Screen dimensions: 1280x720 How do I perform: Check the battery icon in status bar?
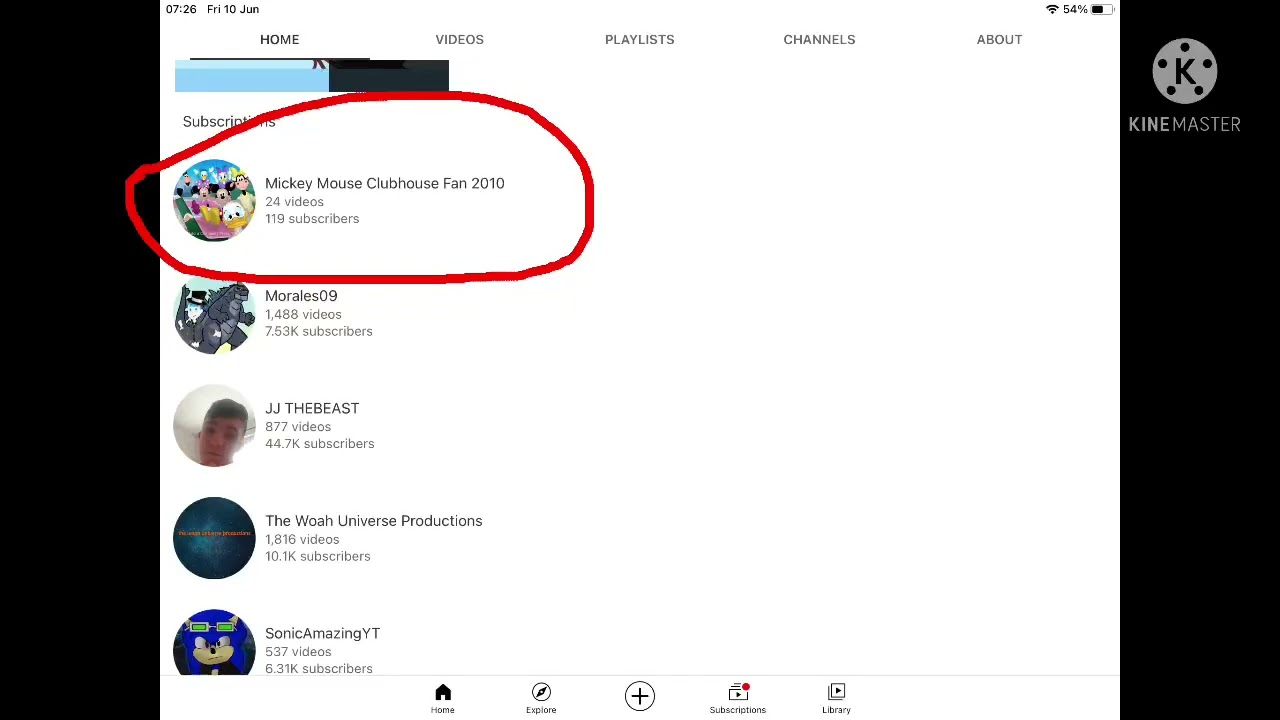click(x=1100, y=9)
